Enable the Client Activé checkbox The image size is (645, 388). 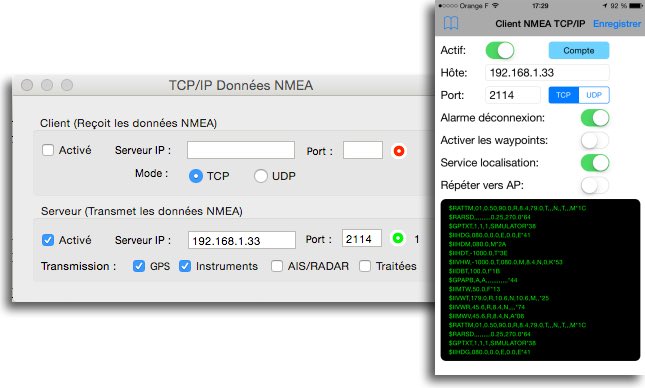point(48,150)
